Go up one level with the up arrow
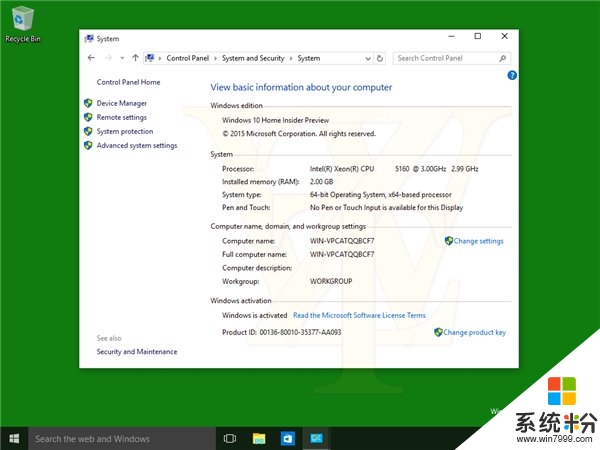 (x=135, y=58)
